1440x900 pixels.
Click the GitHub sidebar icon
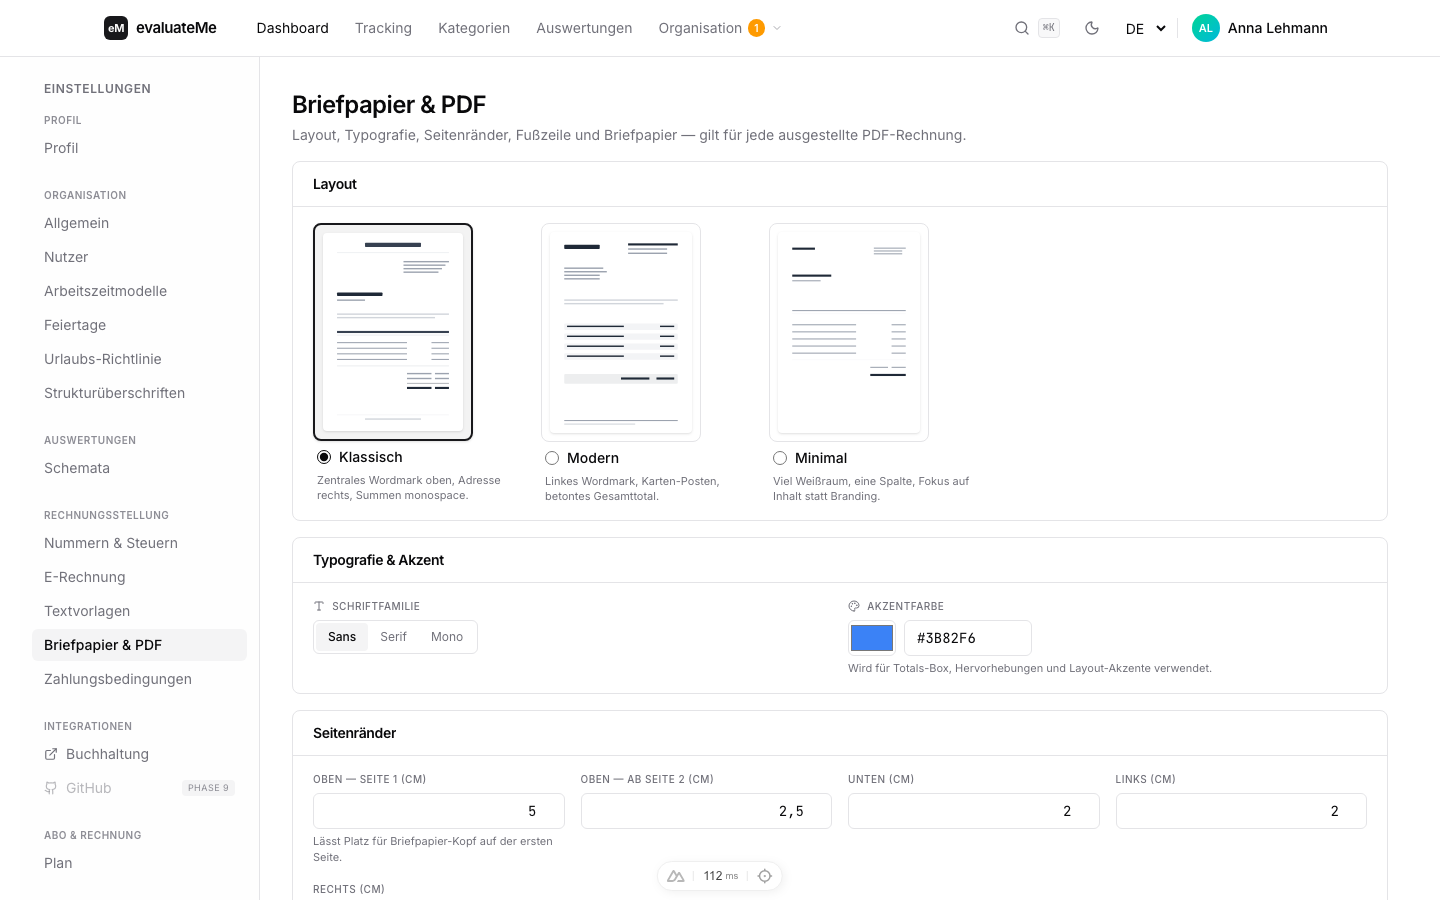pyautogui.click(x=51, y=788)
